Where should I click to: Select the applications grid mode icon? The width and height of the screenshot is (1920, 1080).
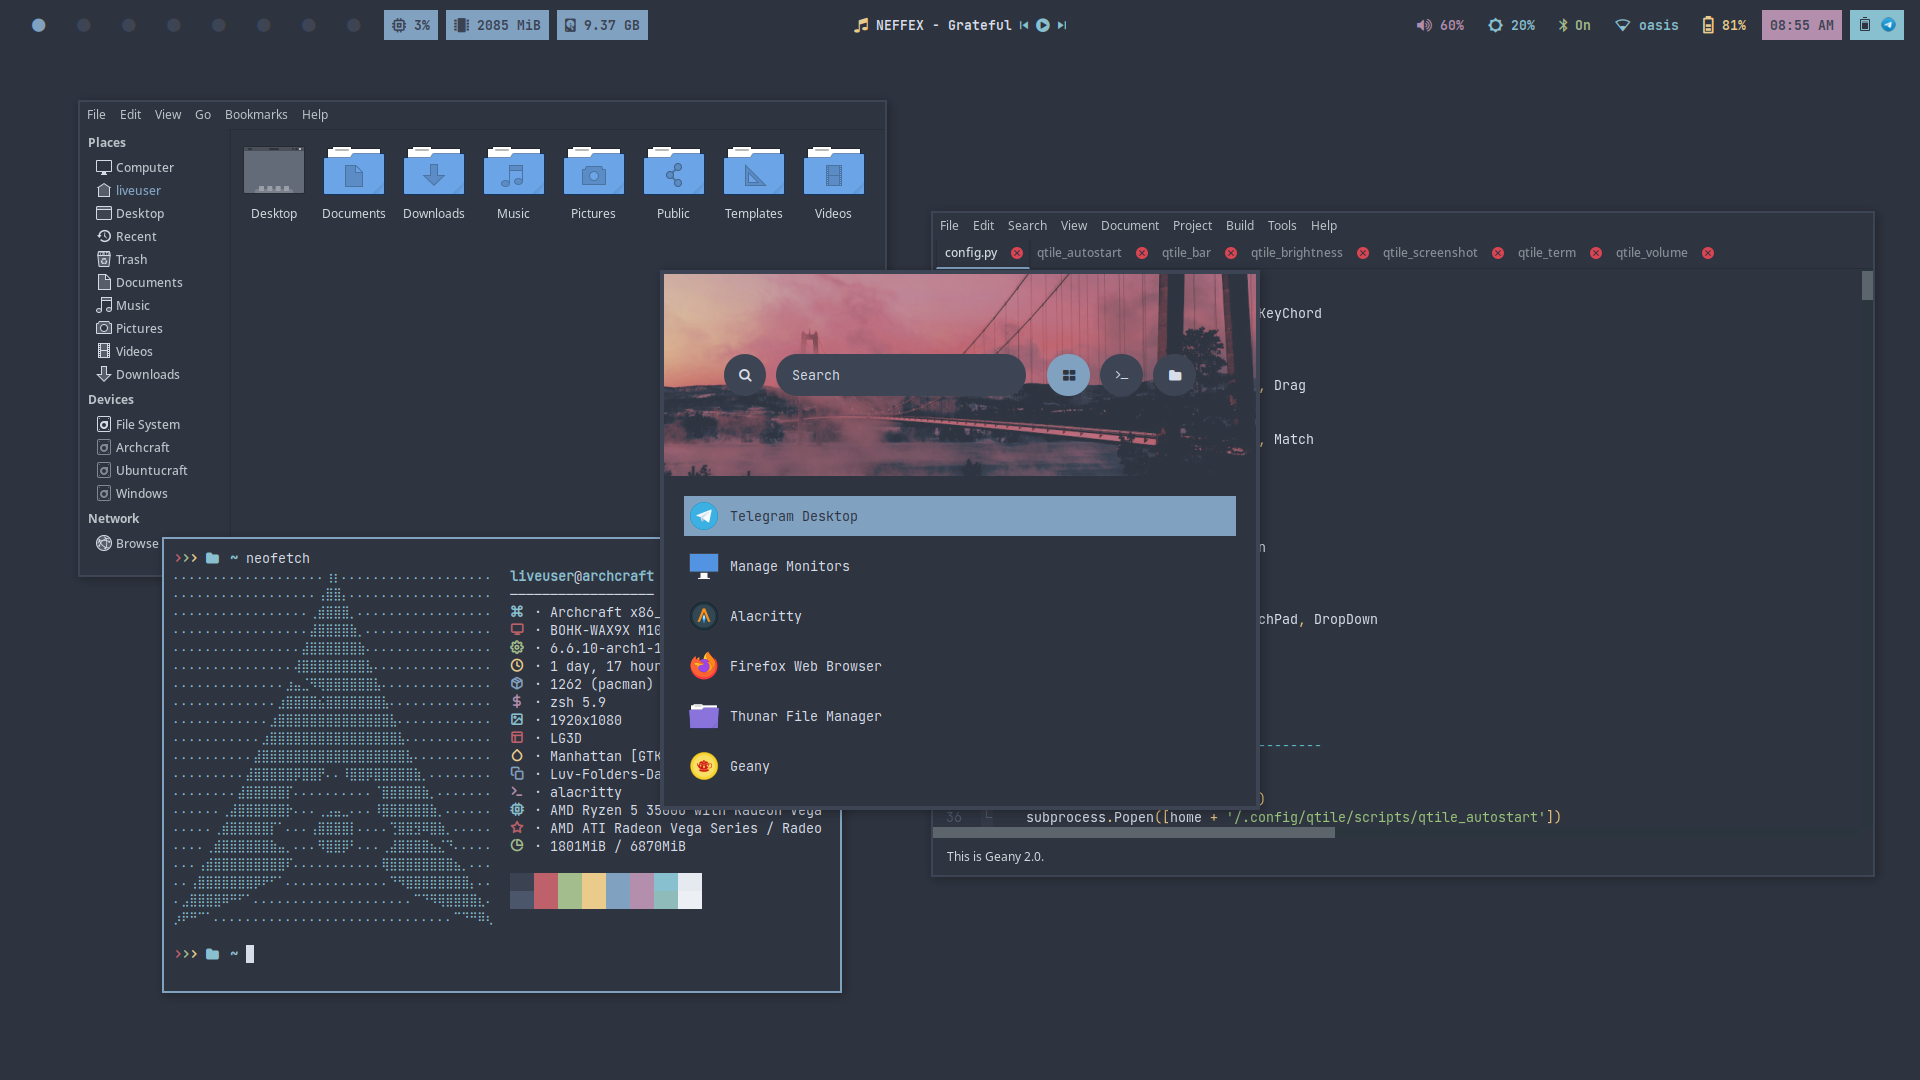[x=1068, y=375]
